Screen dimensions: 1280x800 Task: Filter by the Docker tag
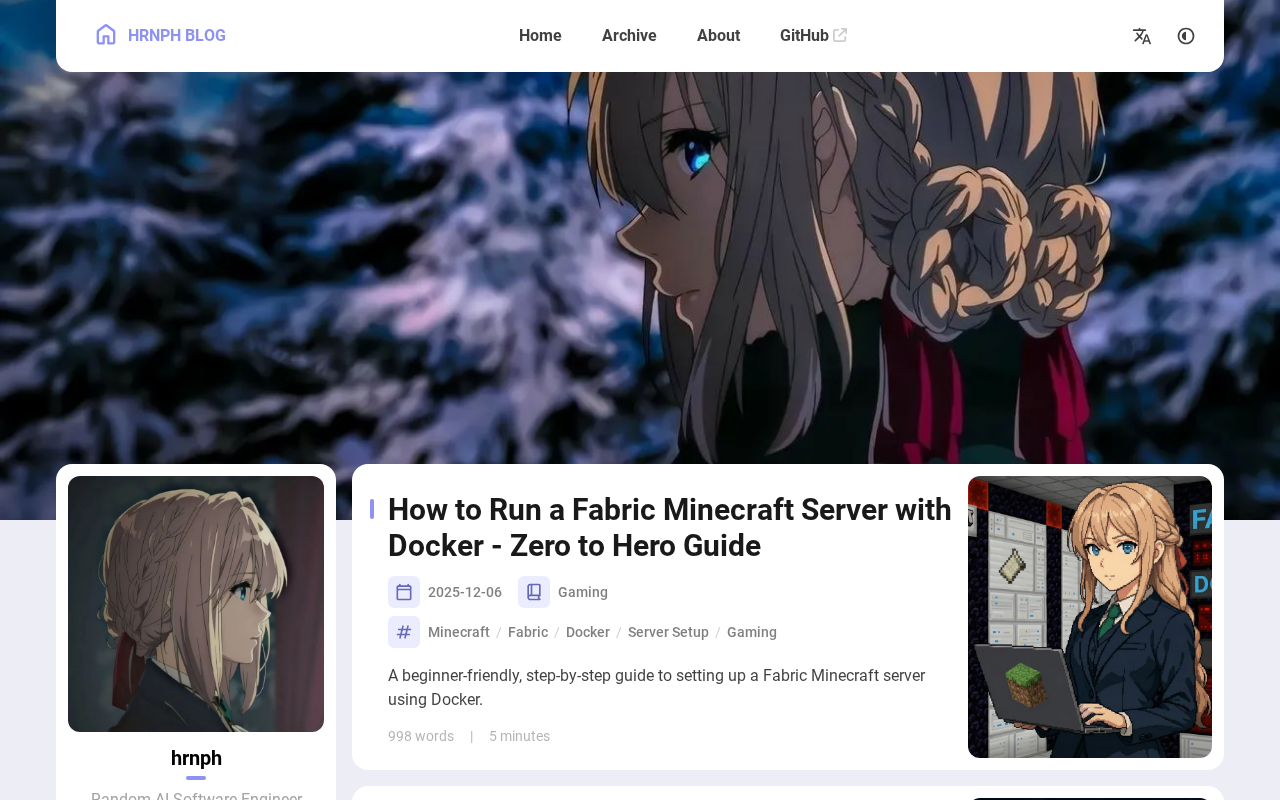588,632
